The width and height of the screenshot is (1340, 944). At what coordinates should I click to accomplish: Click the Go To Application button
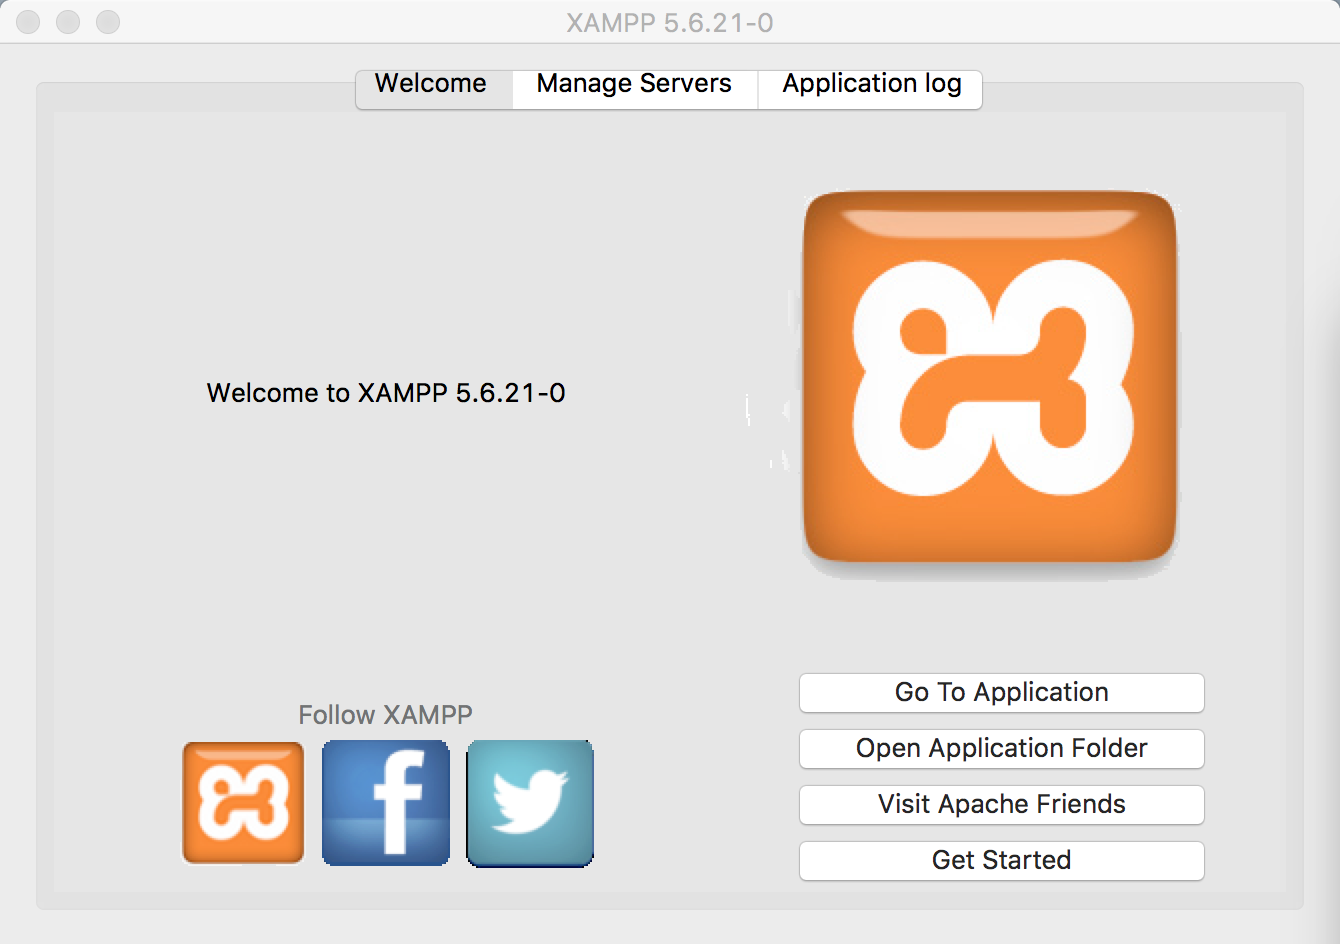[x=1002, y=693]
